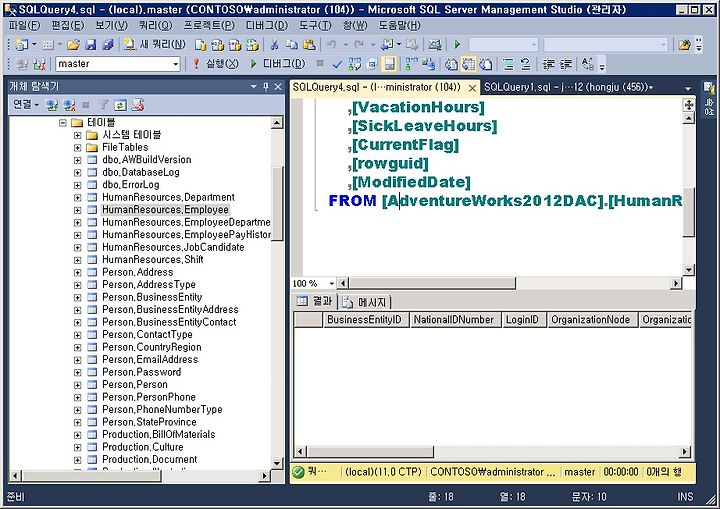The width and height of the screenshot is (720, 509).
Task: Click the Copy icon in toolbar
Action: [x=292, y=45]
